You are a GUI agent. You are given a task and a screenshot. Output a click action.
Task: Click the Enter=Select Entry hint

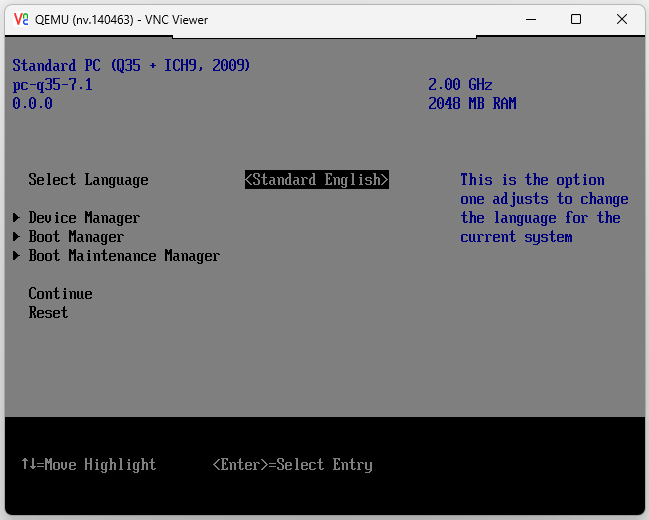(292, 465)
